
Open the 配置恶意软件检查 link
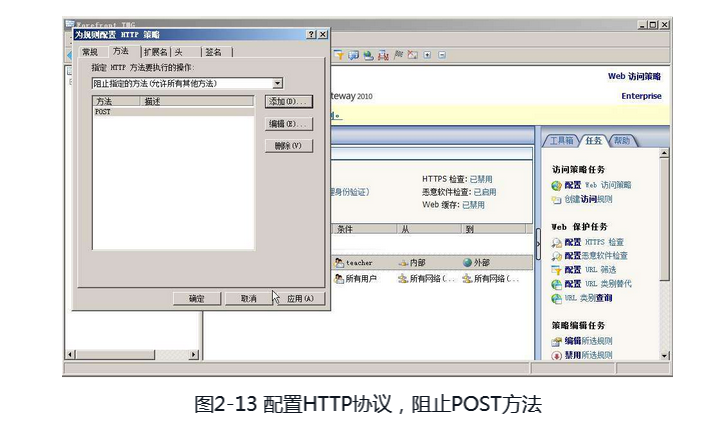pyautogui.click(x=596, y=256)
